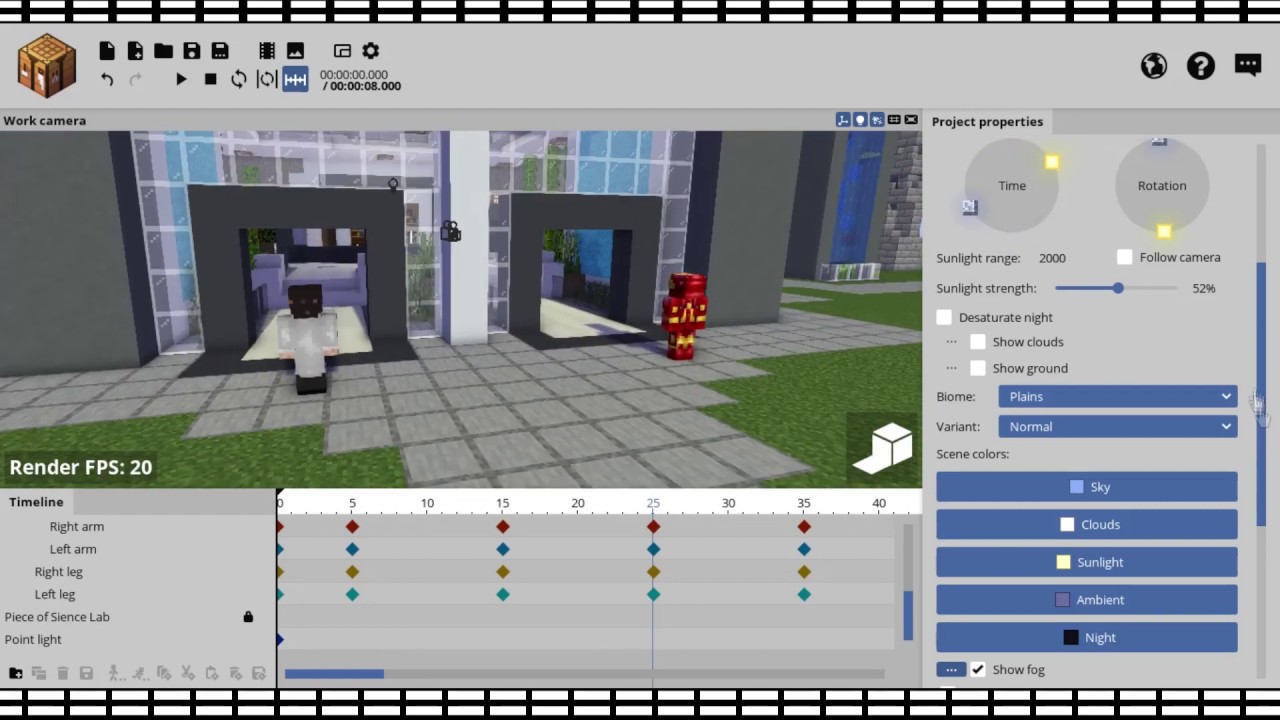Viewport: 1280px width, 720px height.
Task: Export movie using the film strip icon
Action: 267,50
